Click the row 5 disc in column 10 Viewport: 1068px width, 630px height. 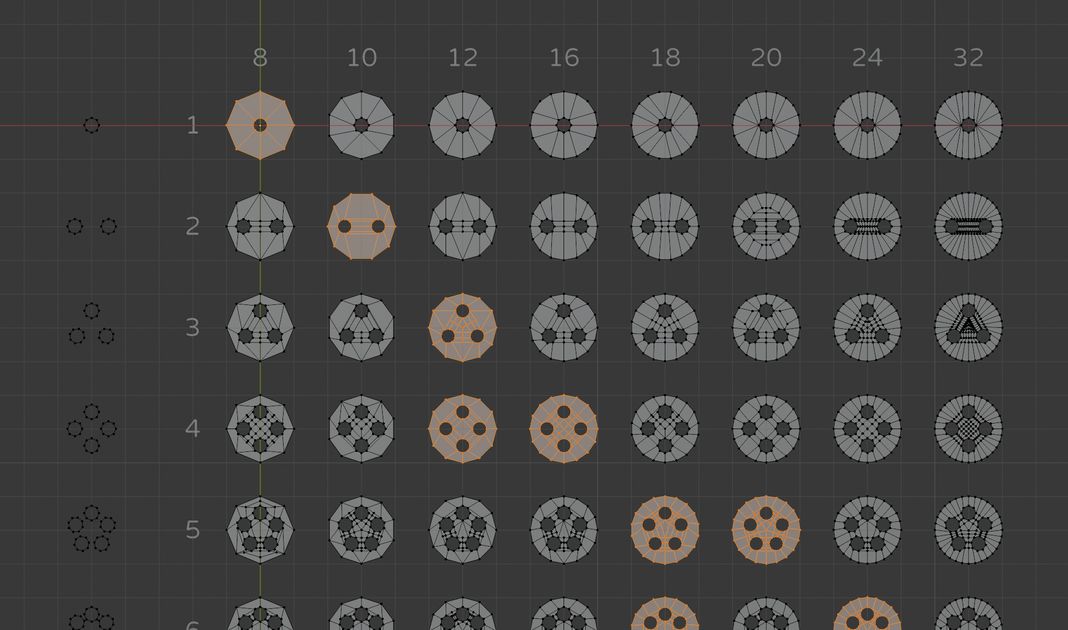coord(361,529)
